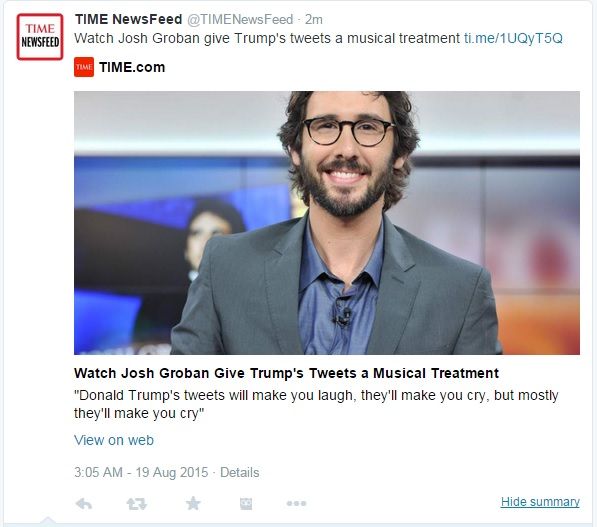Click the @TIMENewsFeed handle
The width and height of the screenshot is (597, 527).
pos(240,19)
